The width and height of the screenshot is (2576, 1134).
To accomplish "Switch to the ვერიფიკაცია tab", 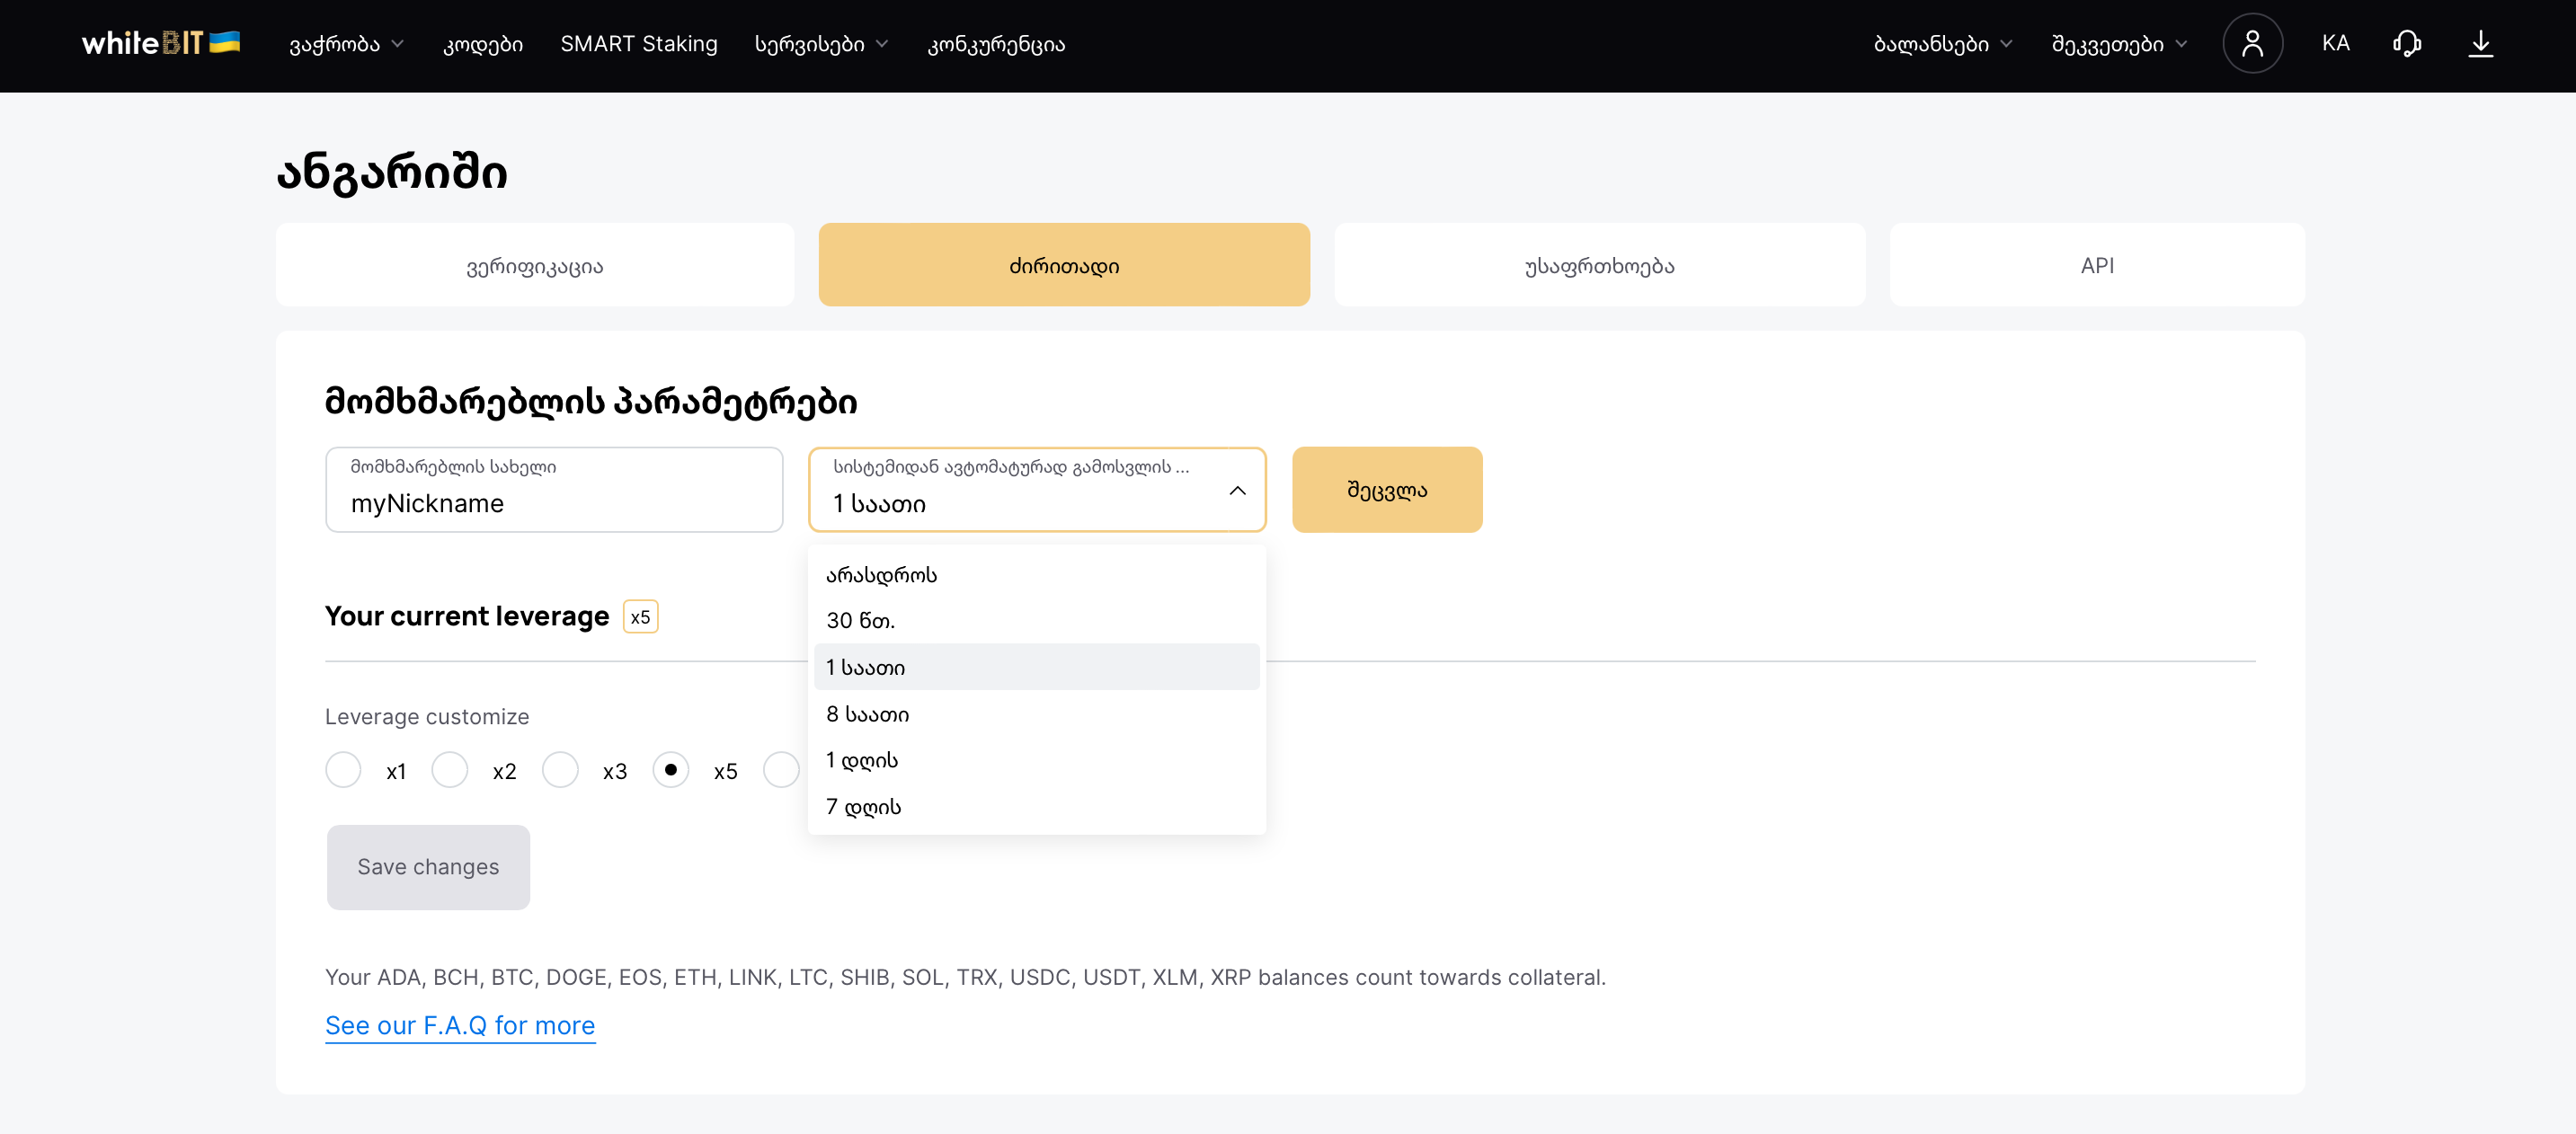I will click(x=535, y=265).
